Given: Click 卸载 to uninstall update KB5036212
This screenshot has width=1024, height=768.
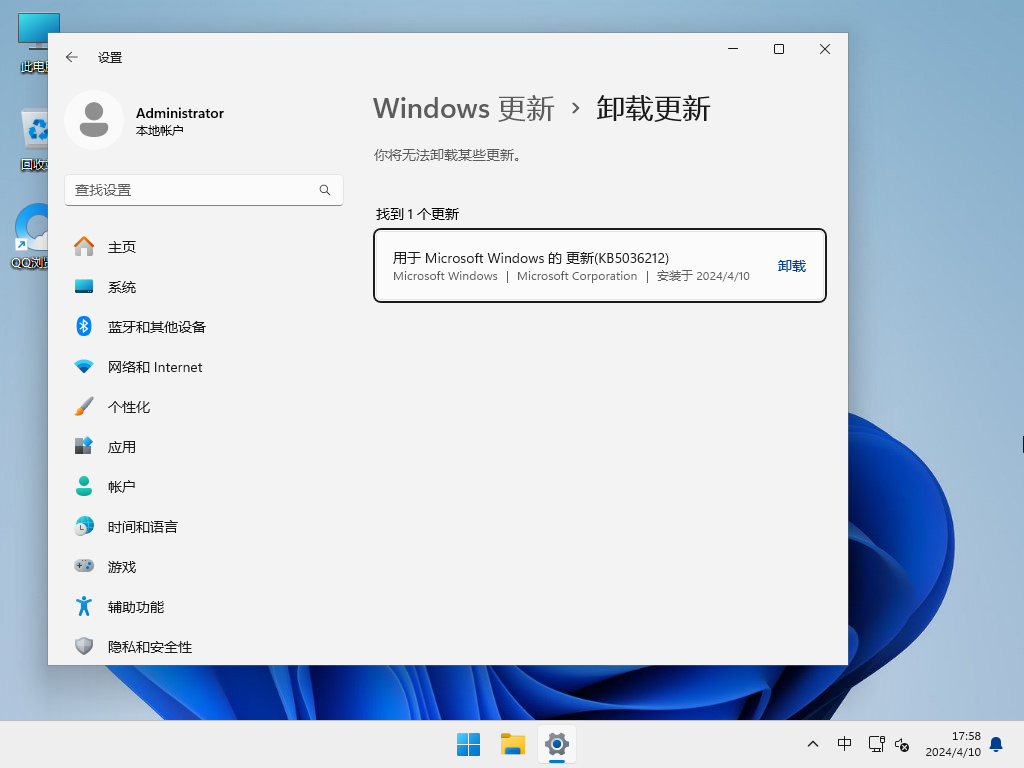Looking at the screenshot, I should tap(791, 266).
